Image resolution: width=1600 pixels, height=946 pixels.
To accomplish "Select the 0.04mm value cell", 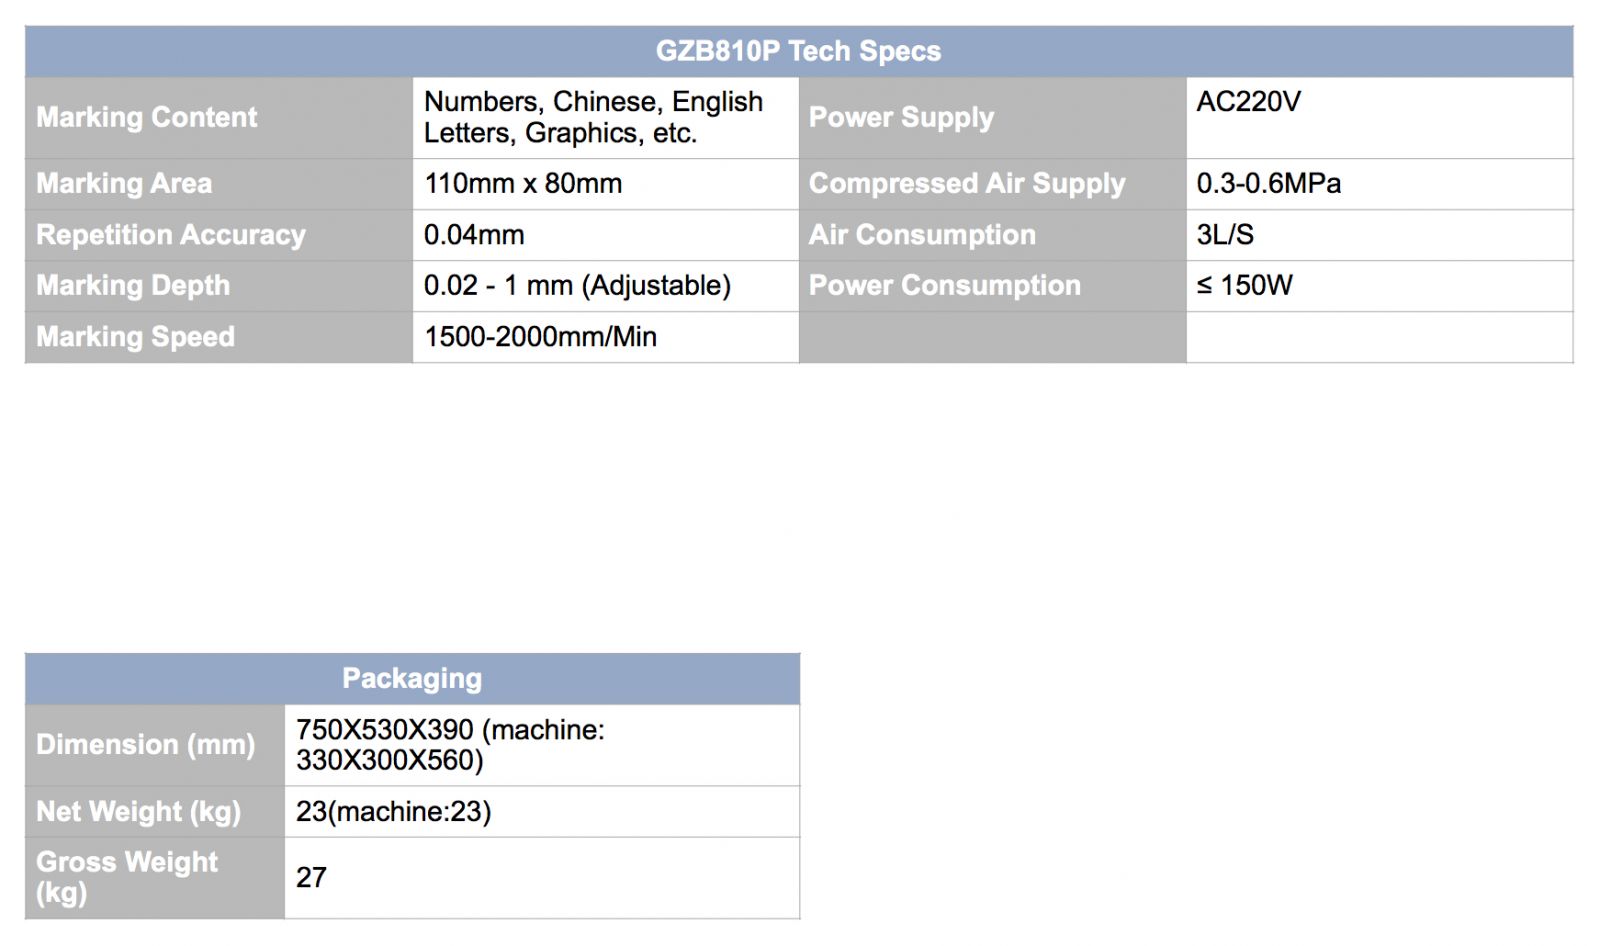I will pyautogui.click(x=474, y=235).
